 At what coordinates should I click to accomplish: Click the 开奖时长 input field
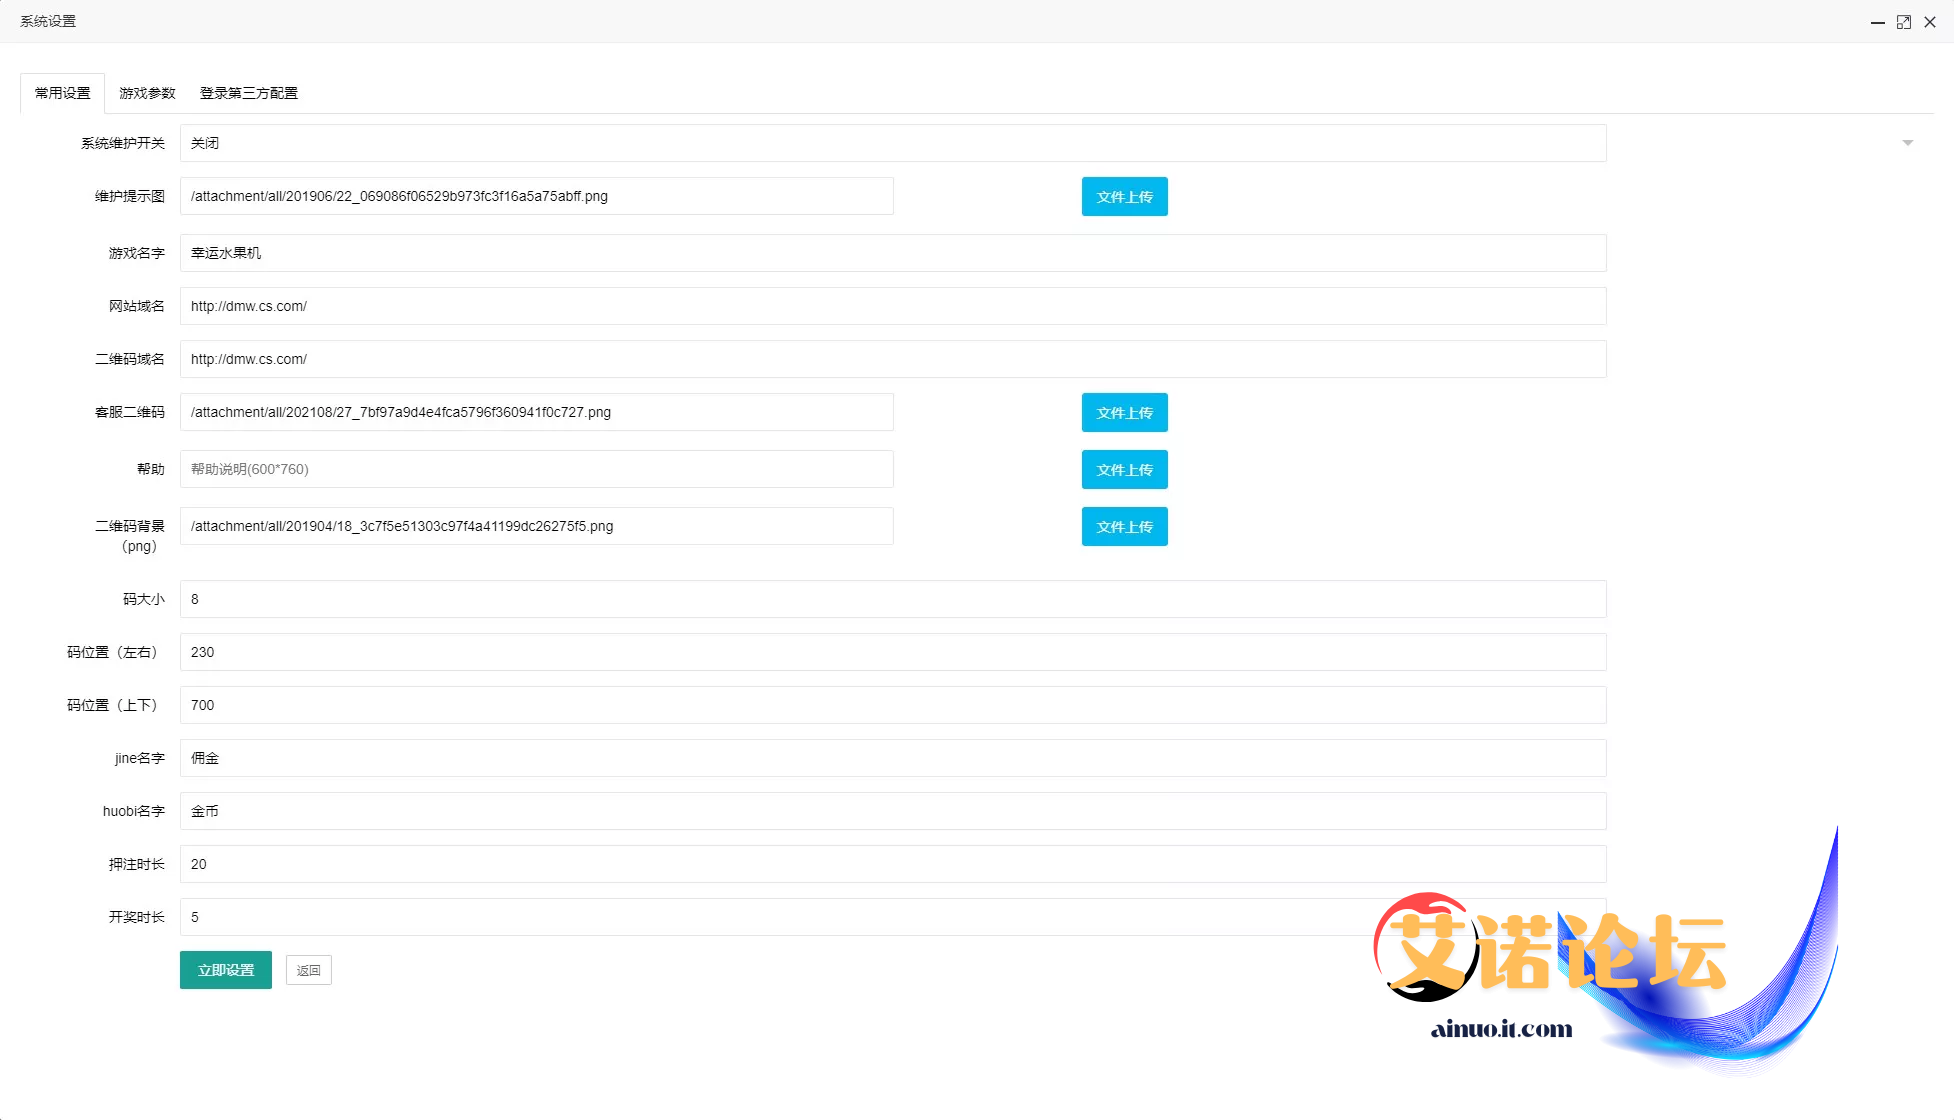click(893, 917)
